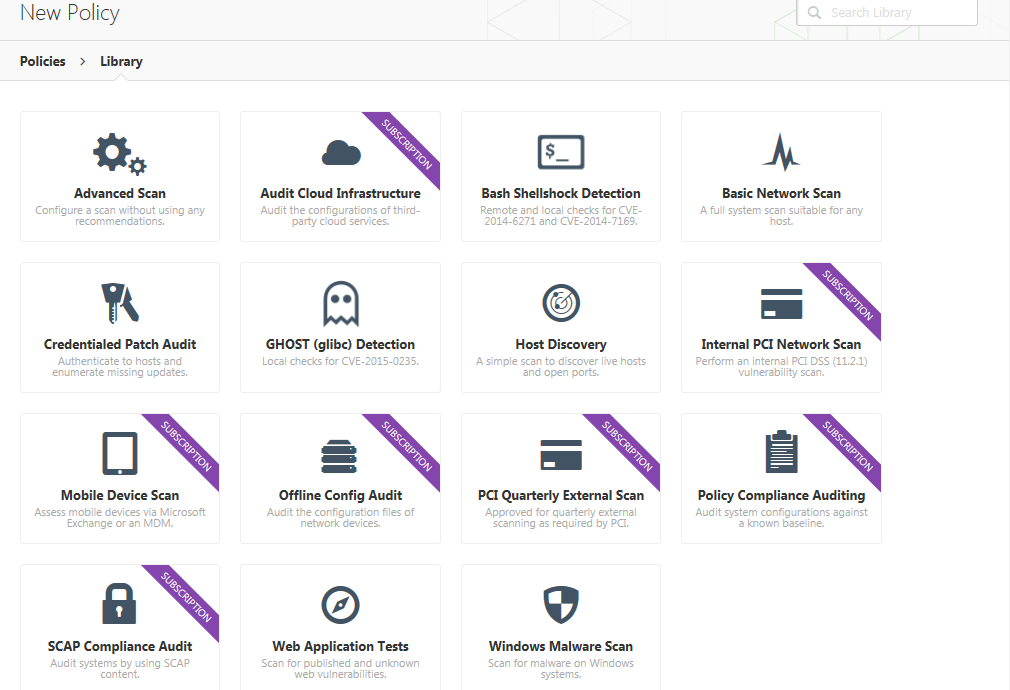This screenshot has width=1010, height=690.
Task: Click the PCI Quarterly External Scan card icon
Action: click(x=561, y=455)
